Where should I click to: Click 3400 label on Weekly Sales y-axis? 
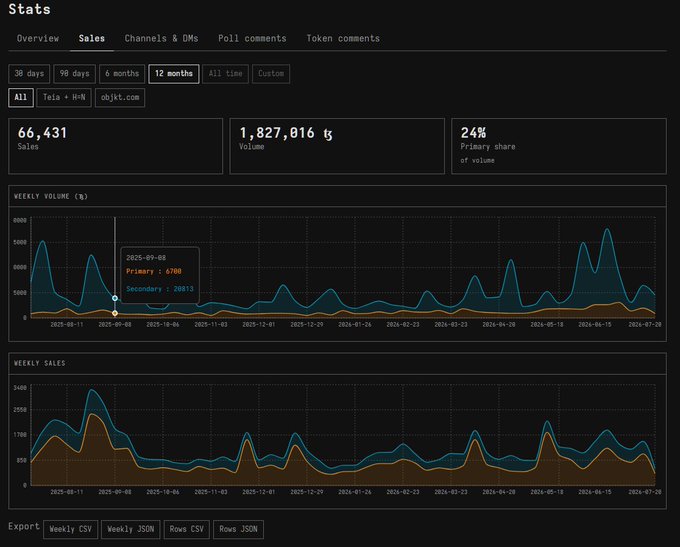point(20,388)
